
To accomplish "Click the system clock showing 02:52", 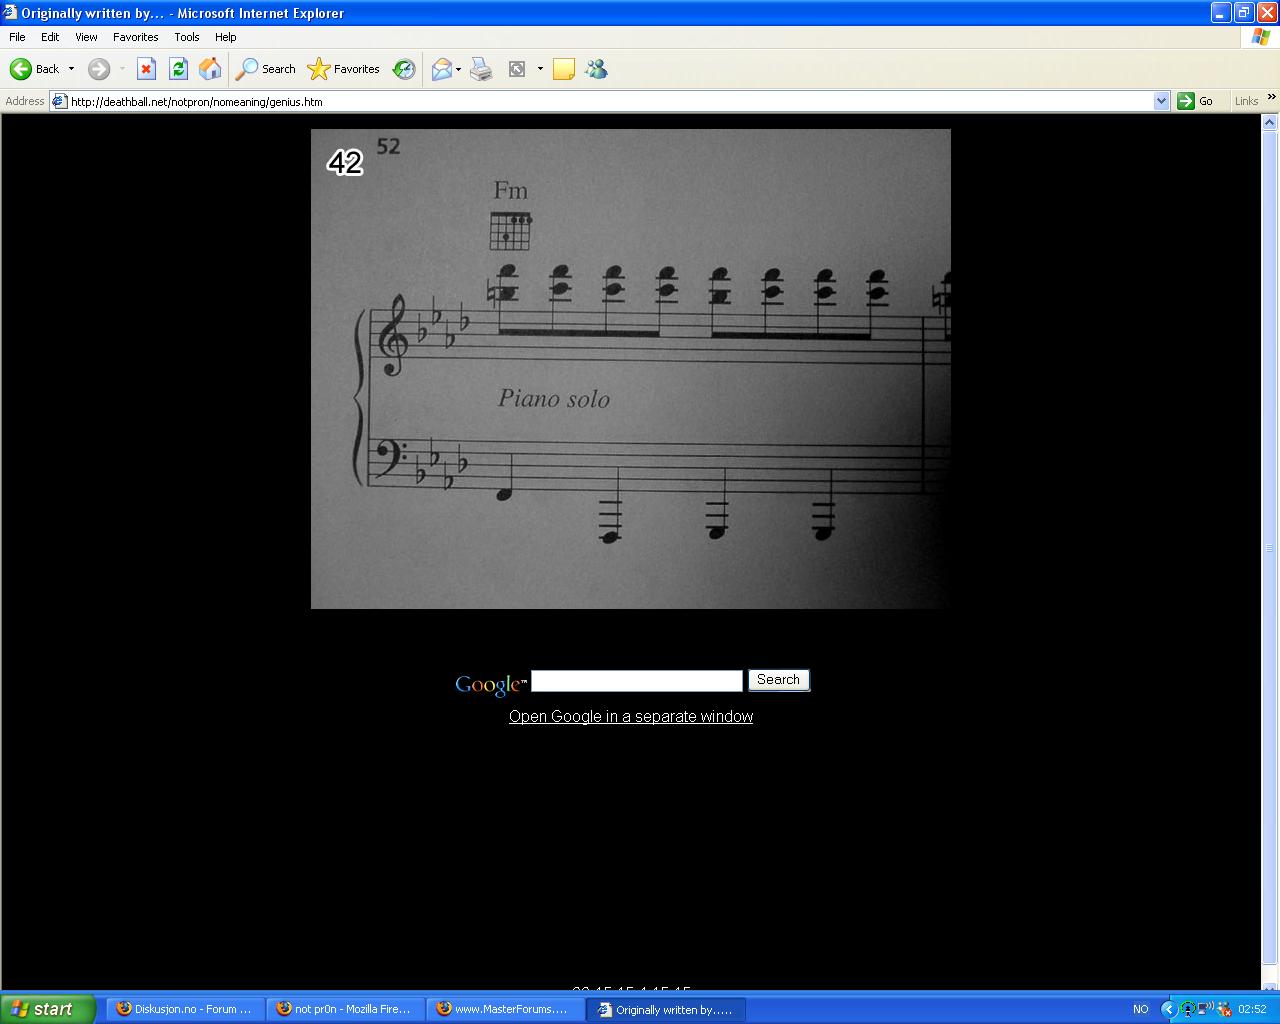I will click(1252, 1009).
